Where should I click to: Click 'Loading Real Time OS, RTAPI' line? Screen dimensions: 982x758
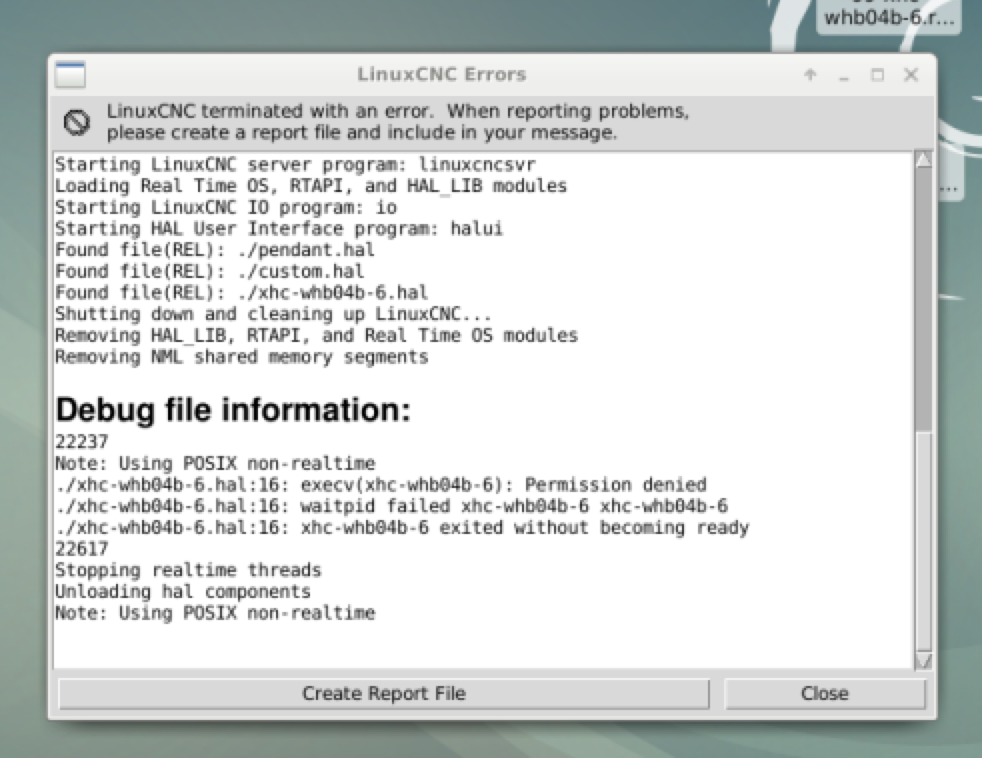(311, 186)
